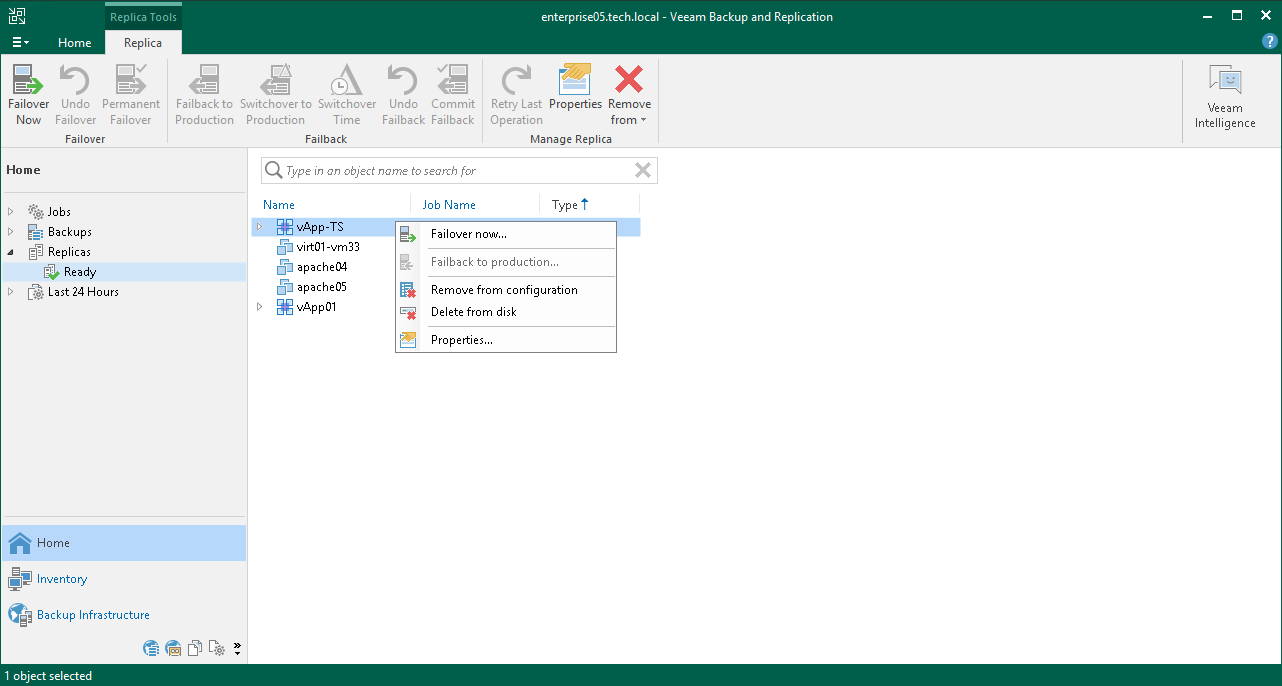This screenshot has width=1282, height=686.
Task: Open the Remove from dropdown in ribbon
Action: (x=629, y=96)
